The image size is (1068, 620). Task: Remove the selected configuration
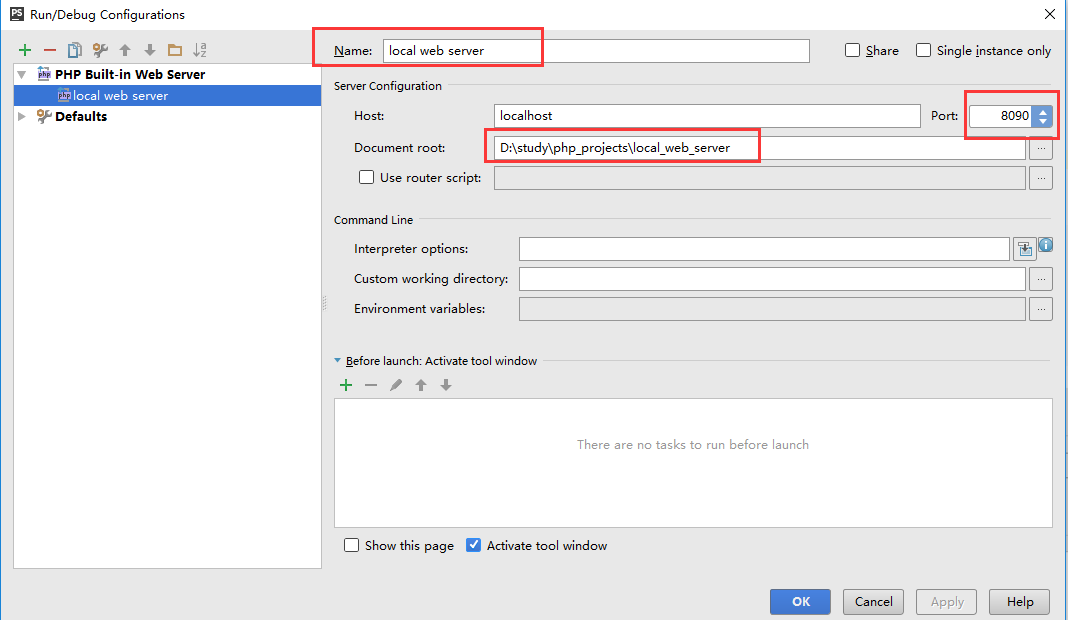click(50, 50)
